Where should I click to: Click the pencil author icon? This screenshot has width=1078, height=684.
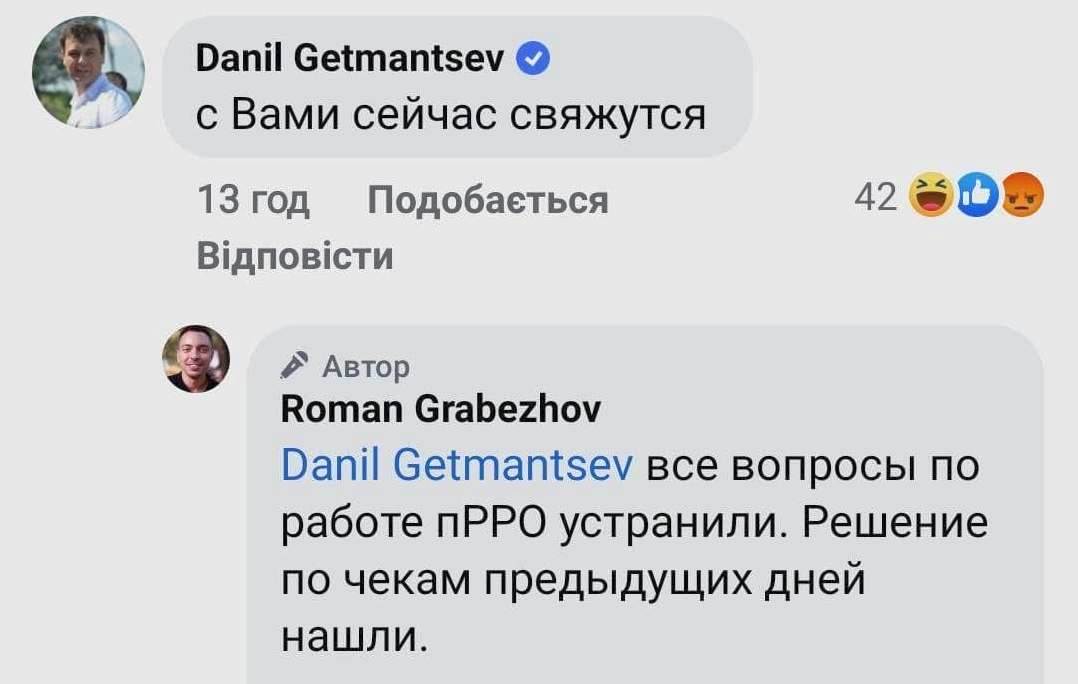coord(294,367)
